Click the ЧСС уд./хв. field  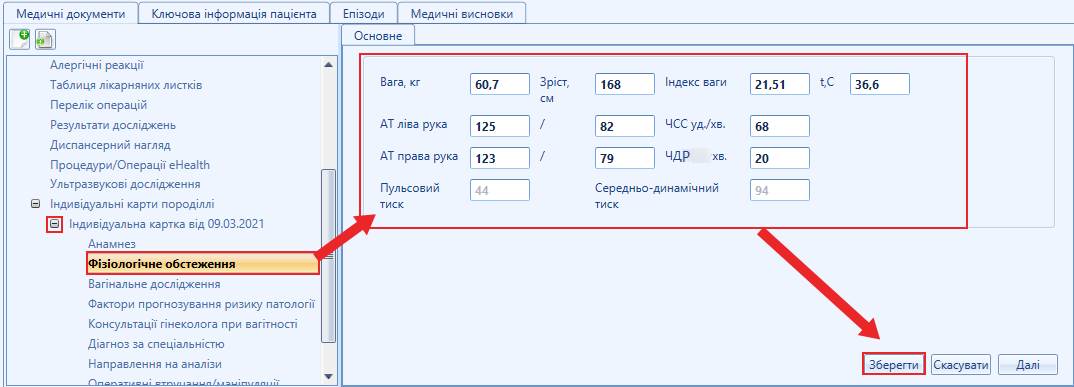tap(780, 127)
